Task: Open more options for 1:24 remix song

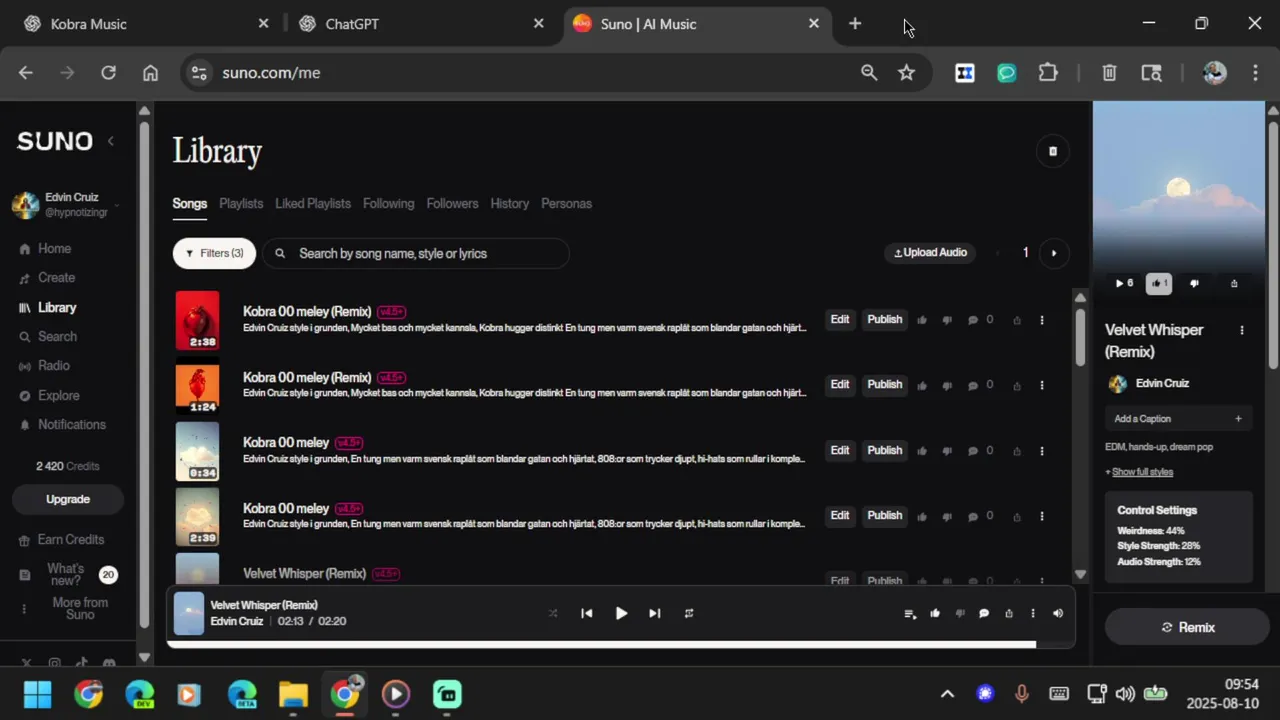Action: point(1042,386)
